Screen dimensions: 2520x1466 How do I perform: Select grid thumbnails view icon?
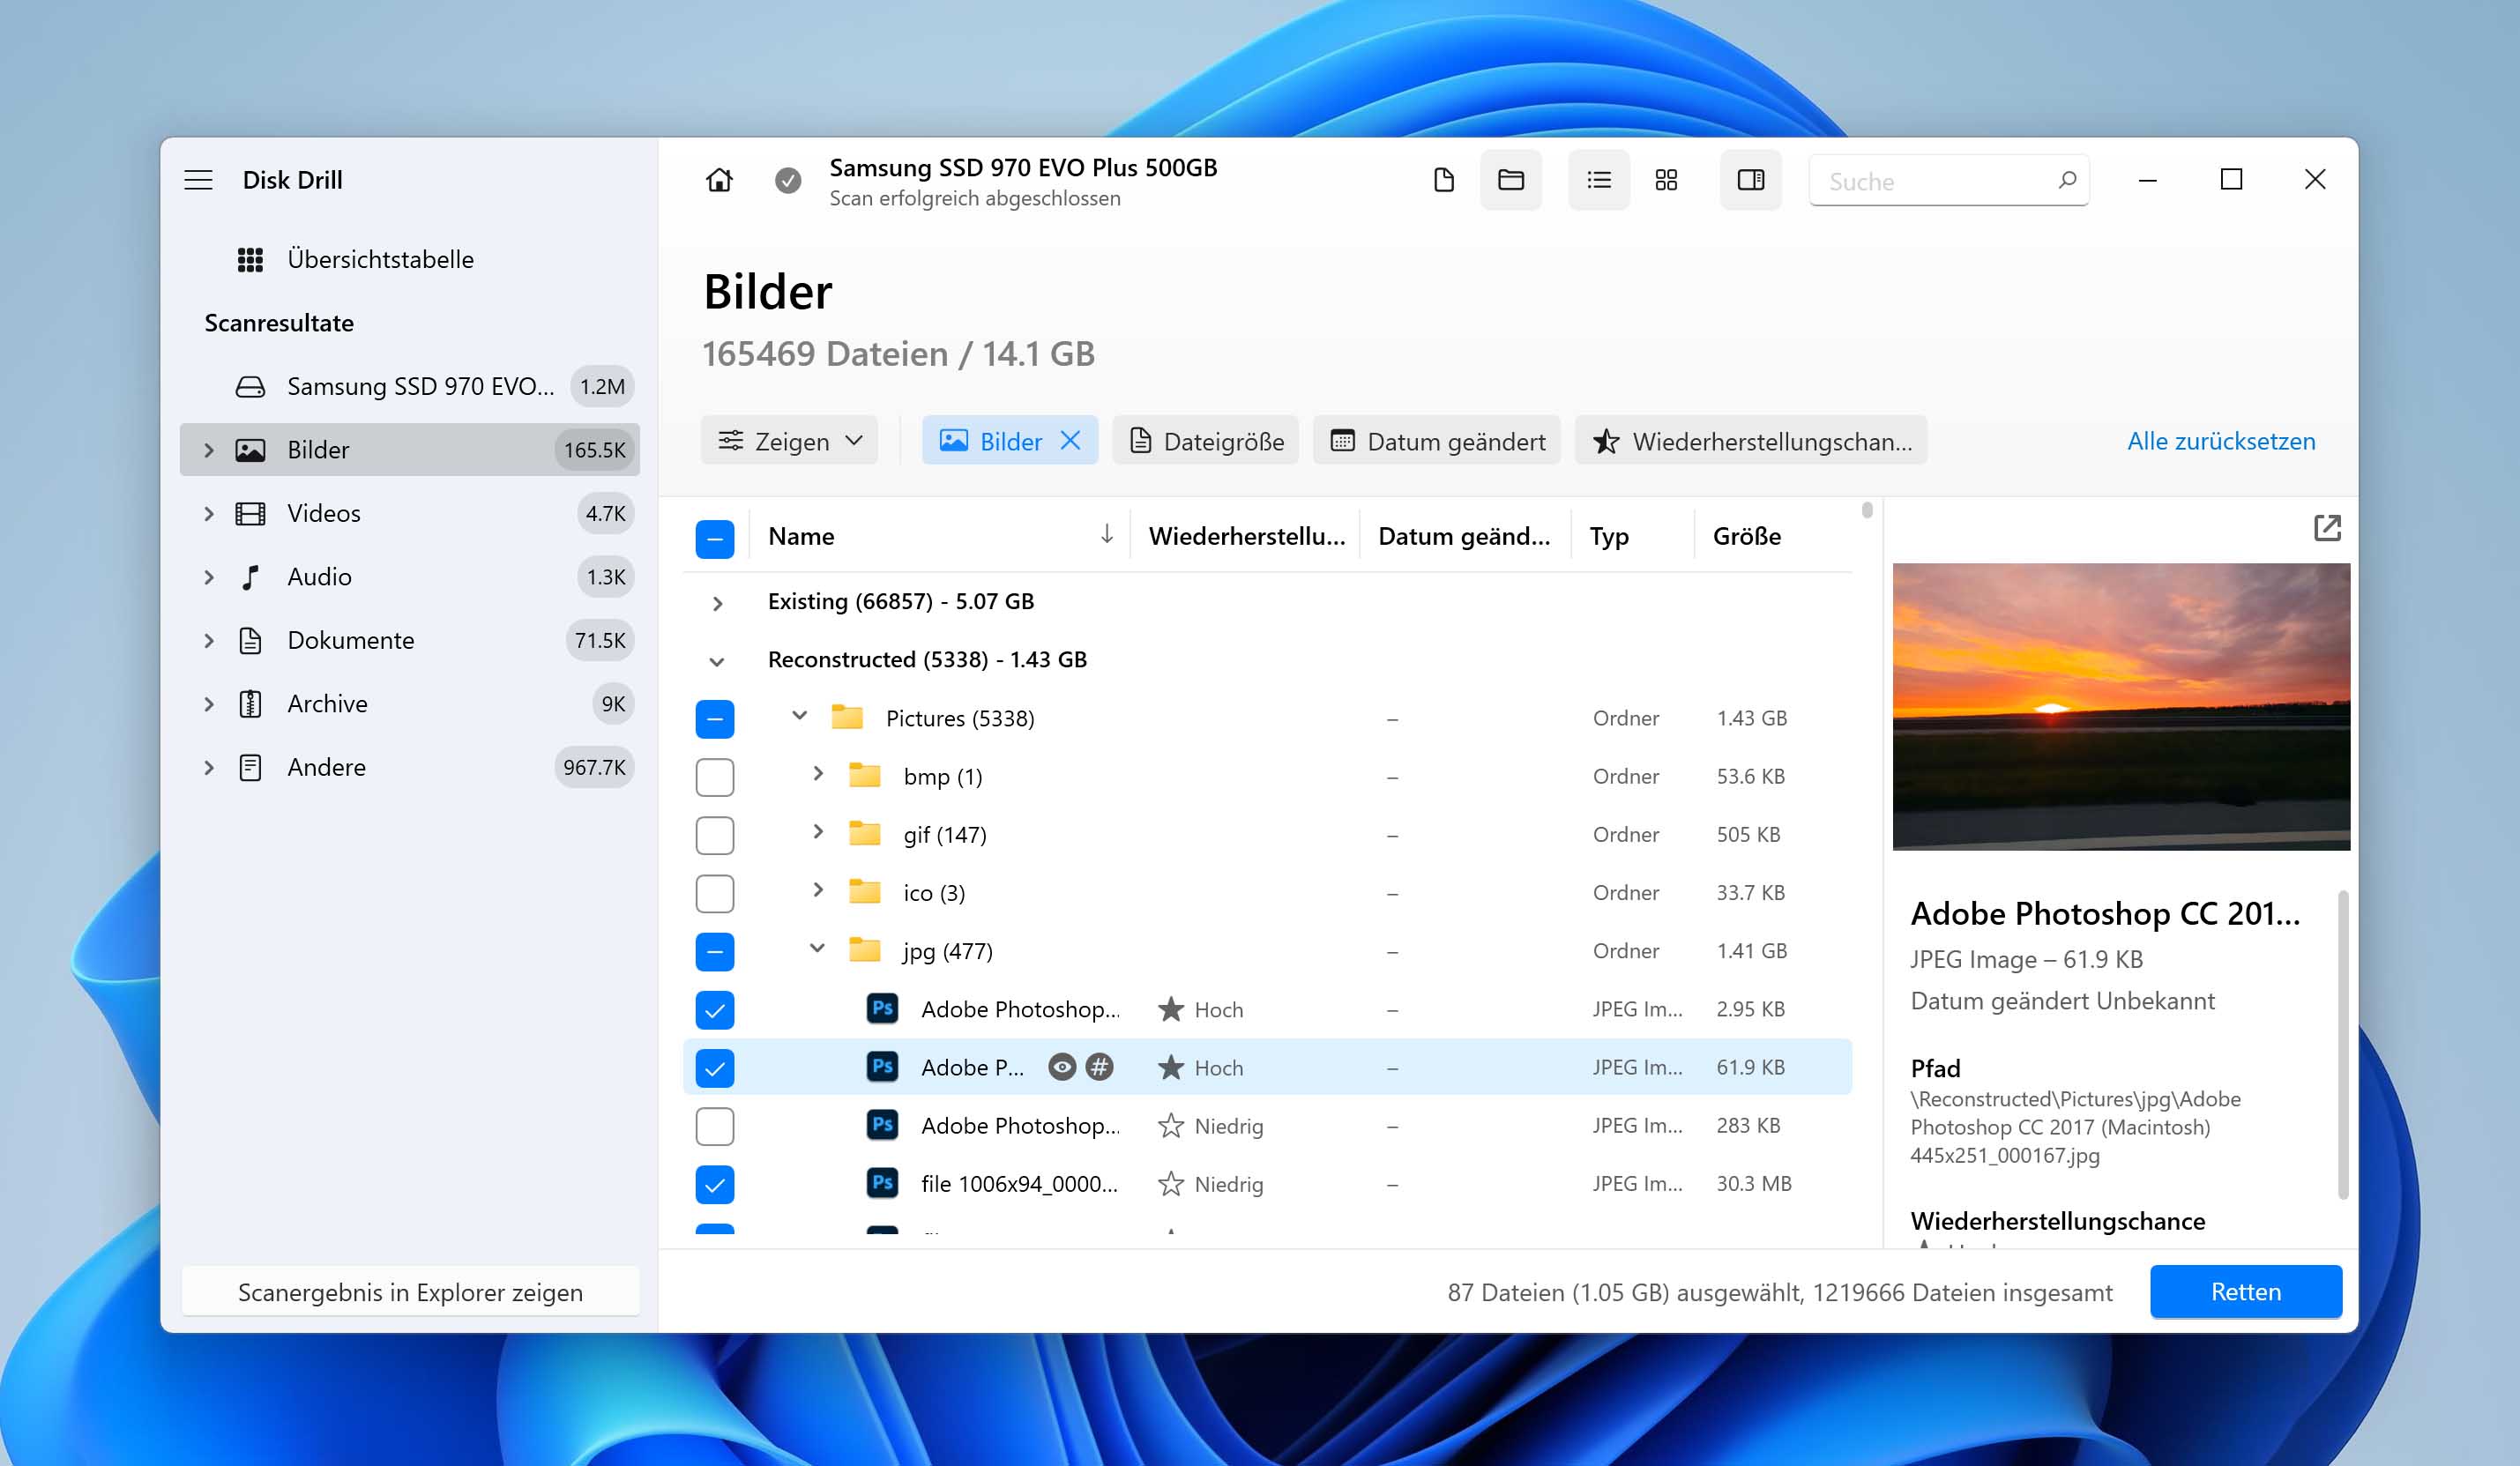pos(1666,180)
